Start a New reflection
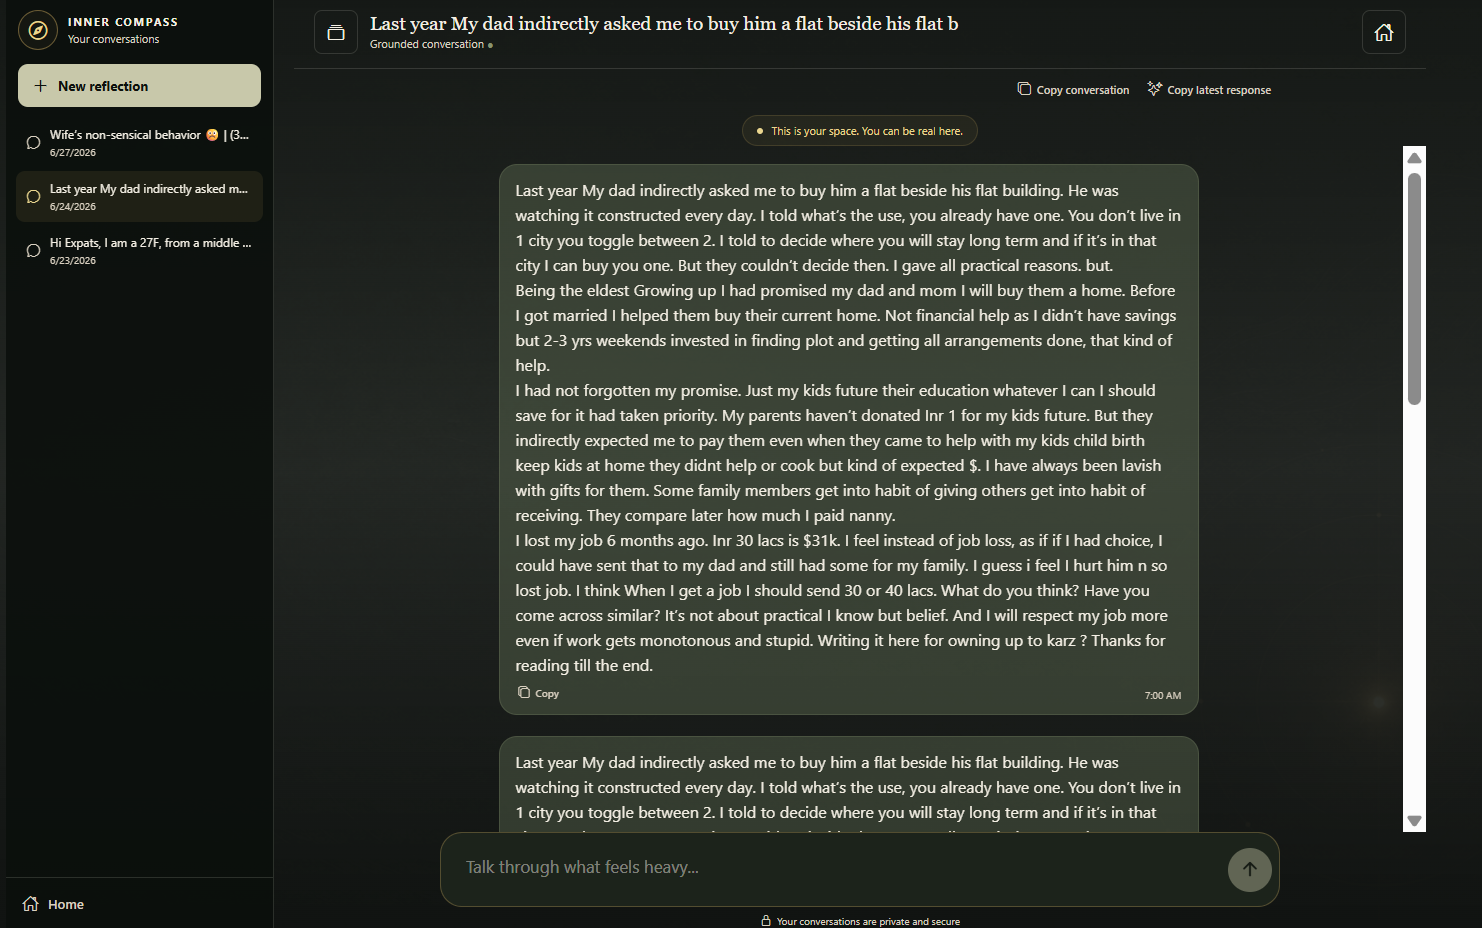This screenshot has height=928, width=1482. pos(139,86)
